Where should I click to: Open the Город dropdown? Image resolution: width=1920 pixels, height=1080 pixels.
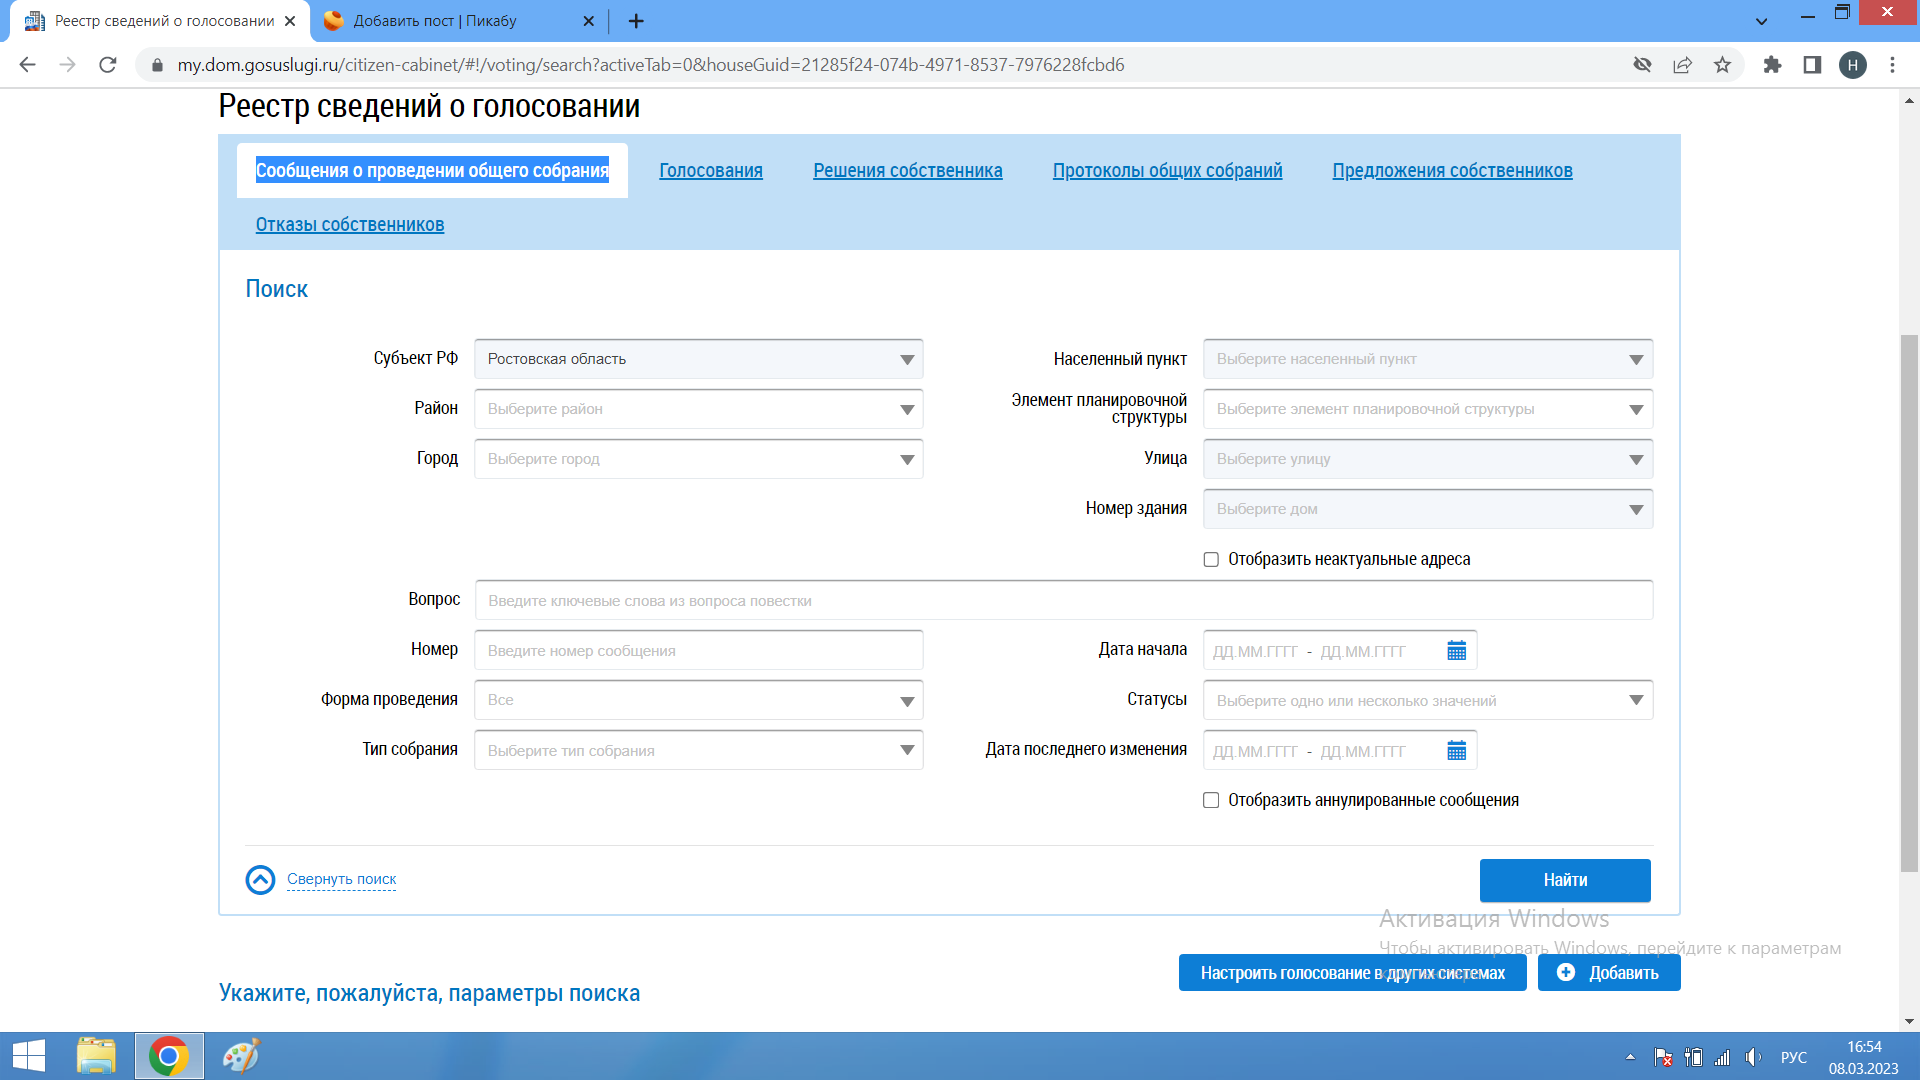coord(698,459)
